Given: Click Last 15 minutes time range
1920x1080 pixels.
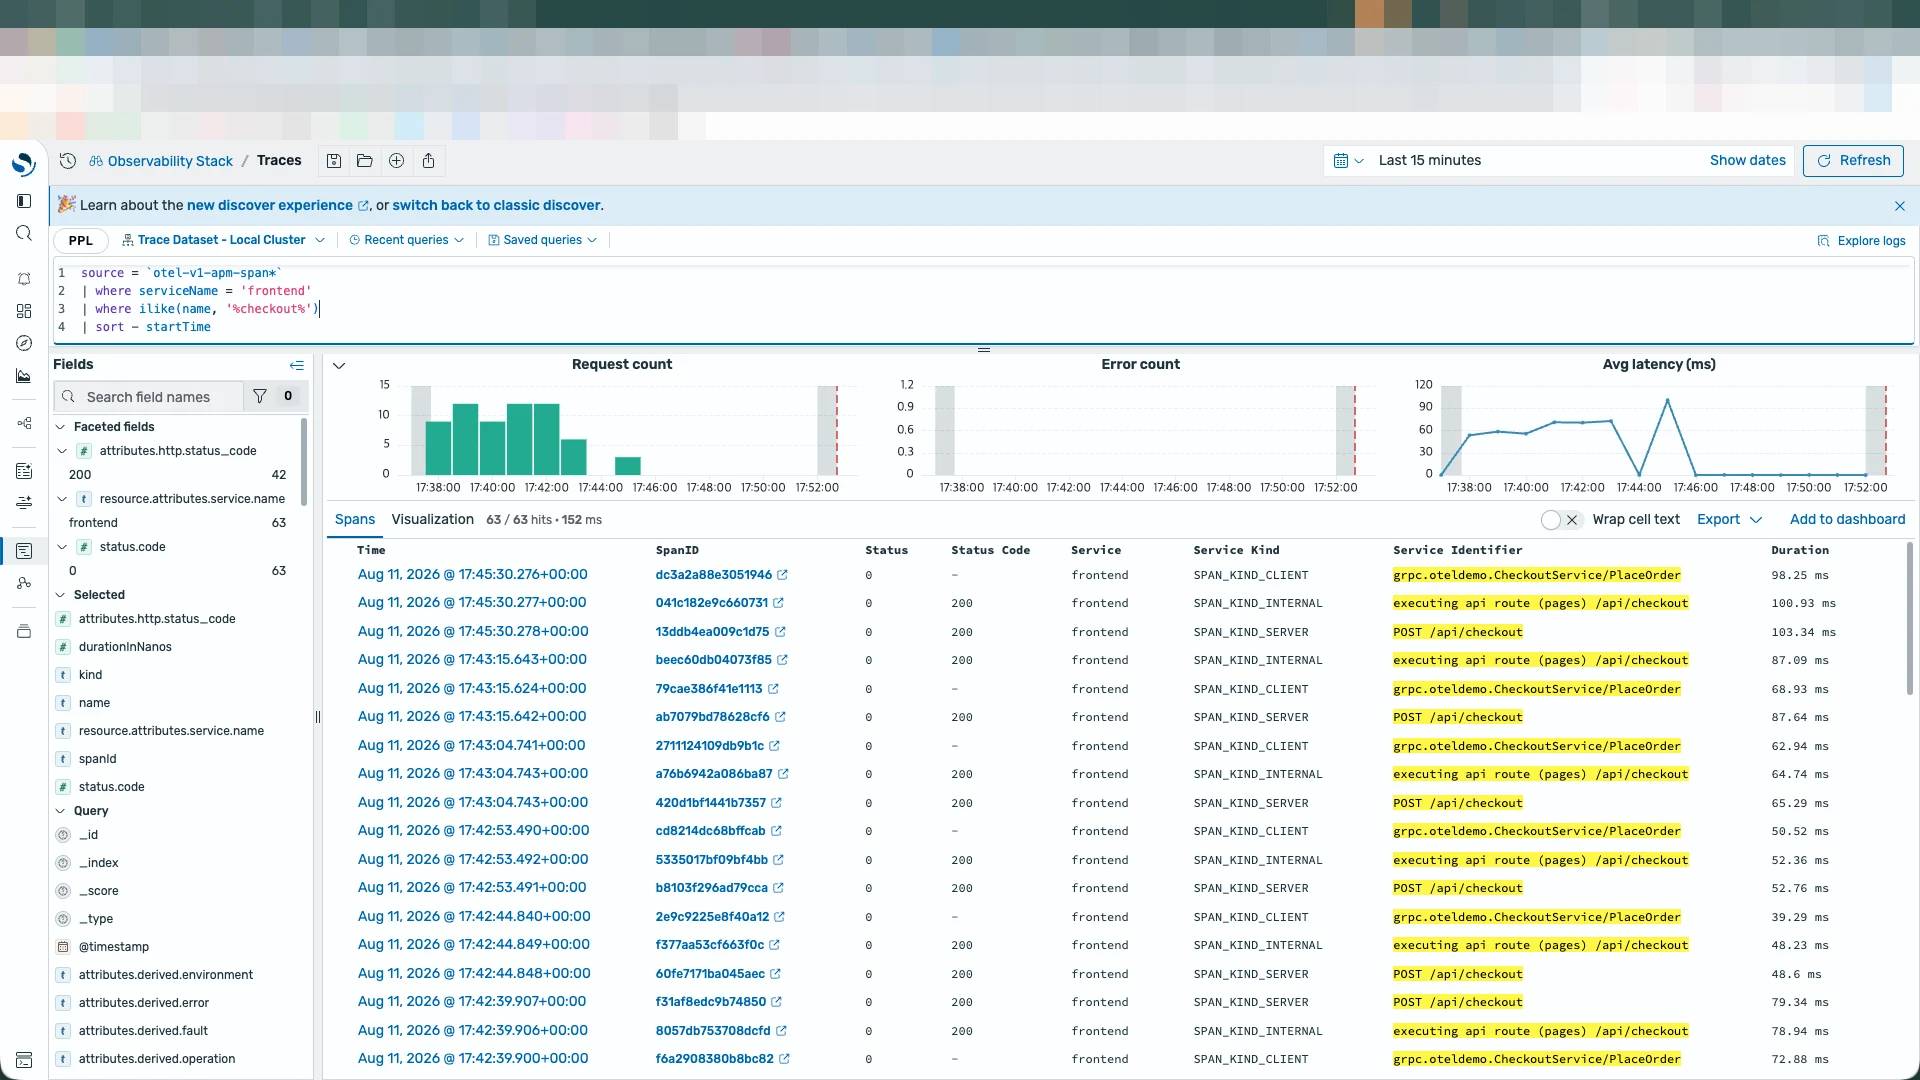Looking at the screenshot, I should [x=1429, y=161].
